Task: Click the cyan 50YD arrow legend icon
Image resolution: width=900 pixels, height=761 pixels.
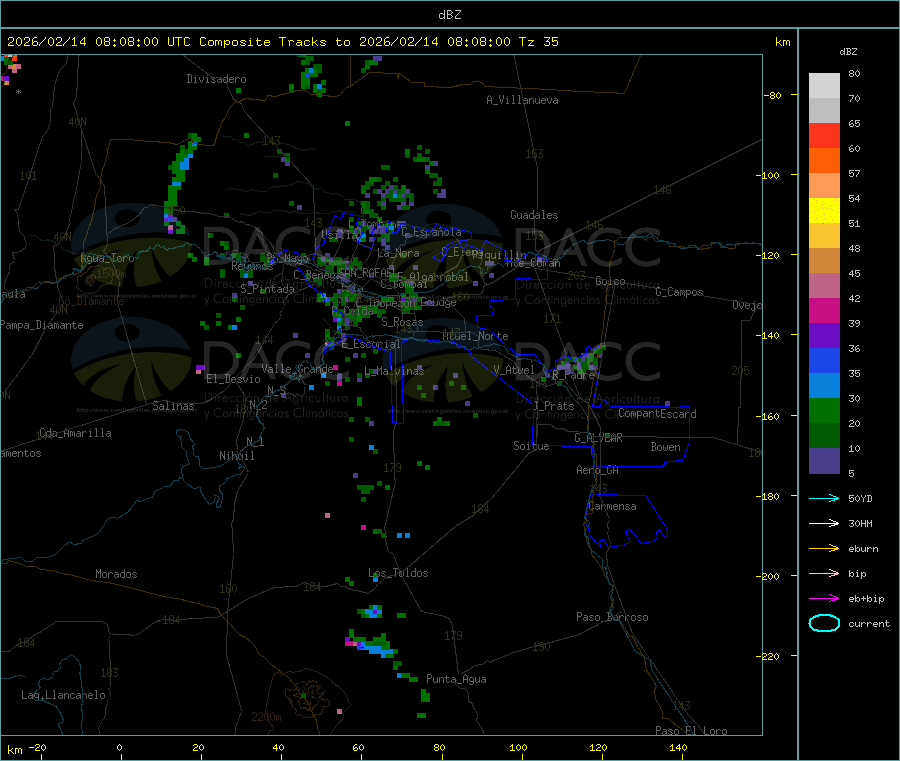Action: 824,498
